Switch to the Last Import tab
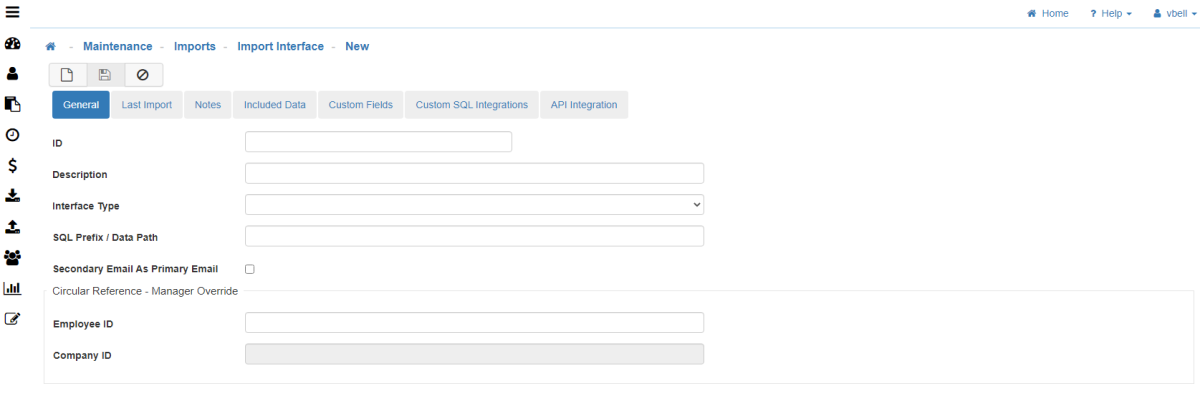Viewport: 1200px width, 407px height. (x=147, y=105)
